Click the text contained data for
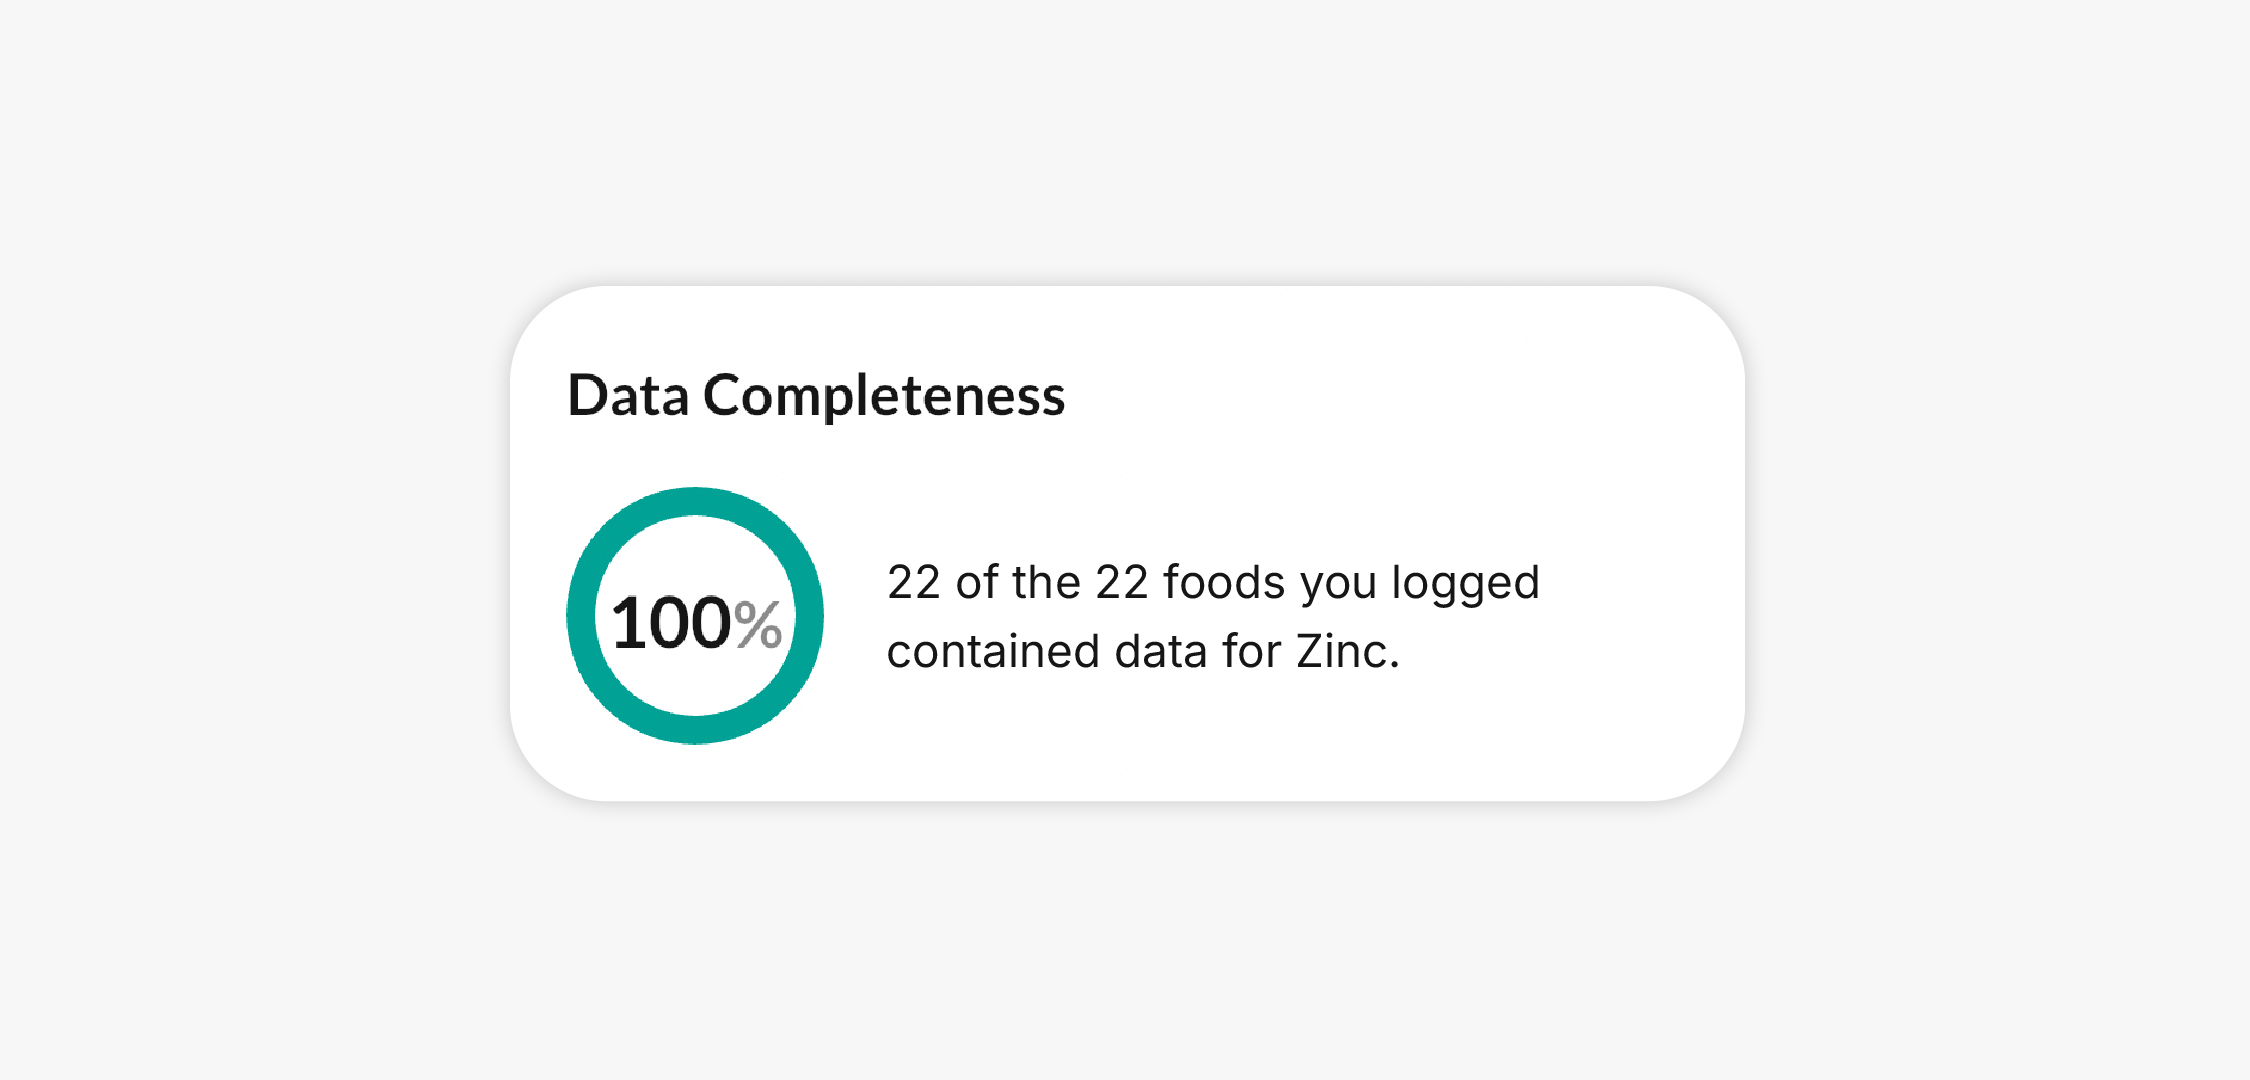Screen dimensions: 2250x1080 pos(1084,651)
